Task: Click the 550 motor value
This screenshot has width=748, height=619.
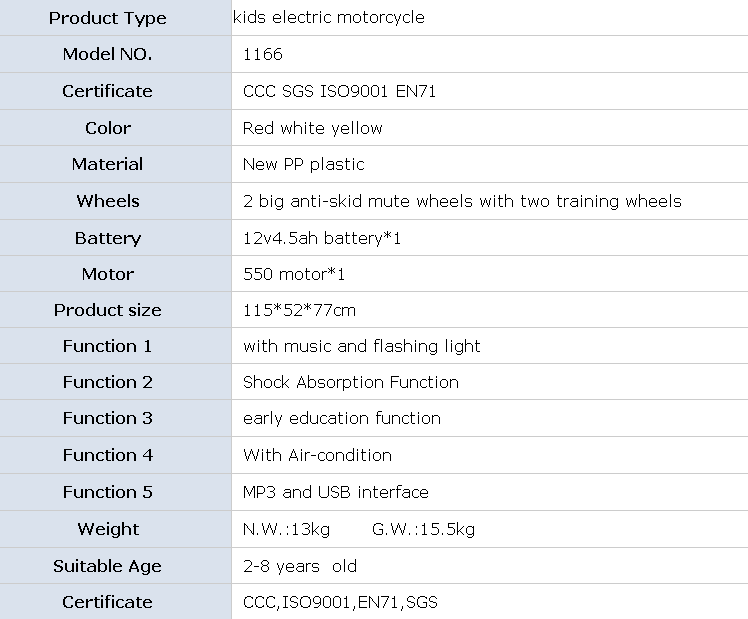Action: click(x=293, y=274)
